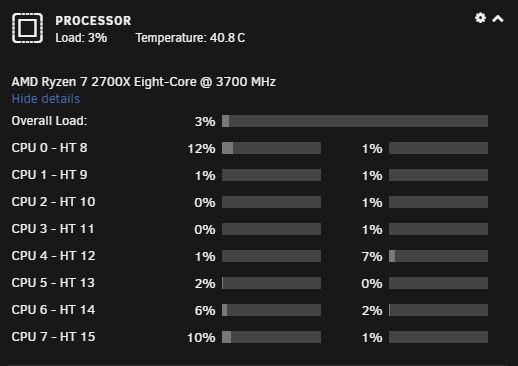Screen dimensions: 518x366
Task: Click the CPU 5 2% load bar
Action: [271, 283]
